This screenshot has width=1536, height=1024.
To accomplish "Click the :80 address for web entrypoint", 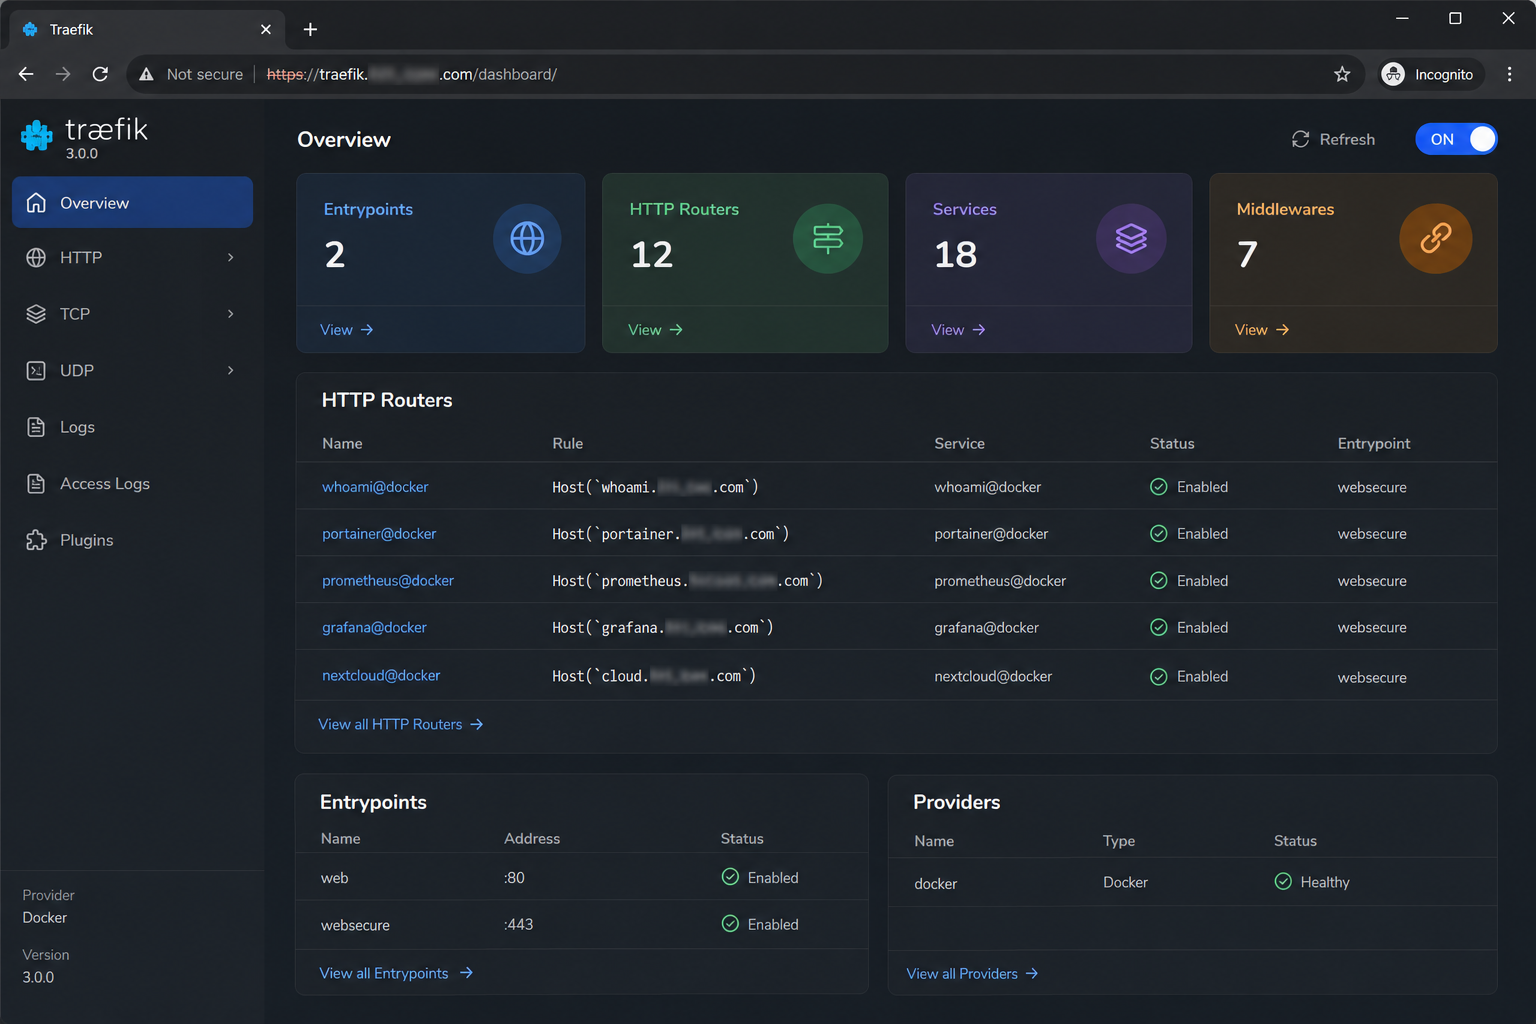I will point(515,878).
